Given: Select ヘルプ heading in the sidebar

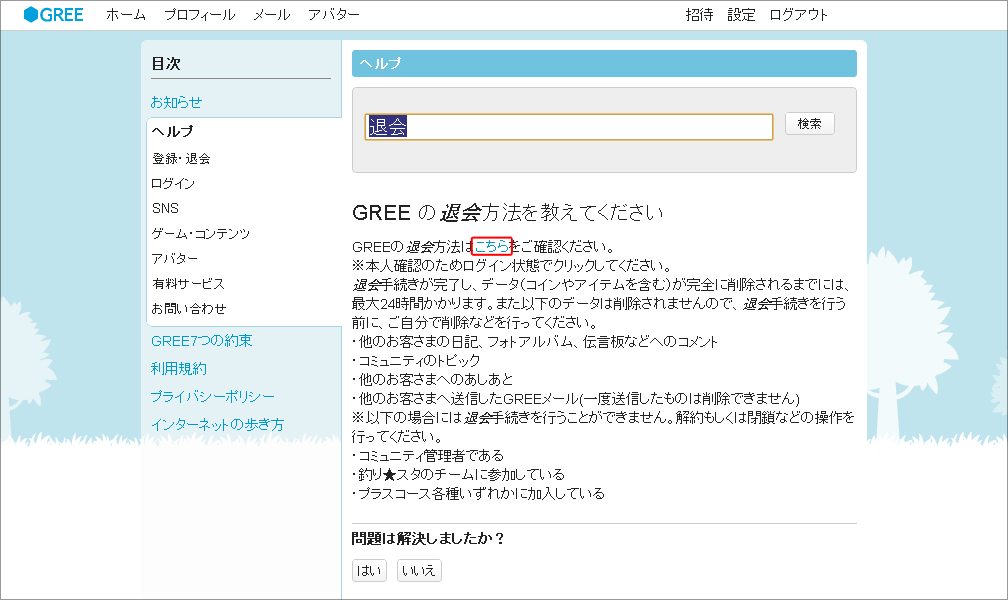Looking at the screenshot, I should (x=172, y=131).
